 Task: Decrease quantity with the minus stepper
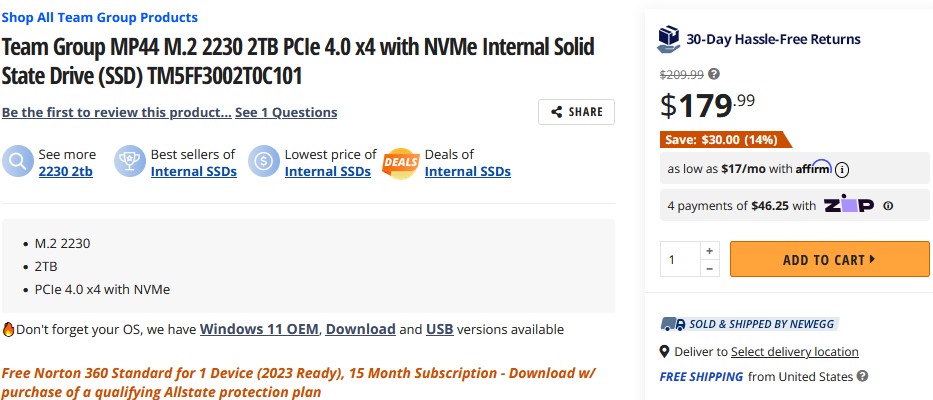[x=709, y=268]
